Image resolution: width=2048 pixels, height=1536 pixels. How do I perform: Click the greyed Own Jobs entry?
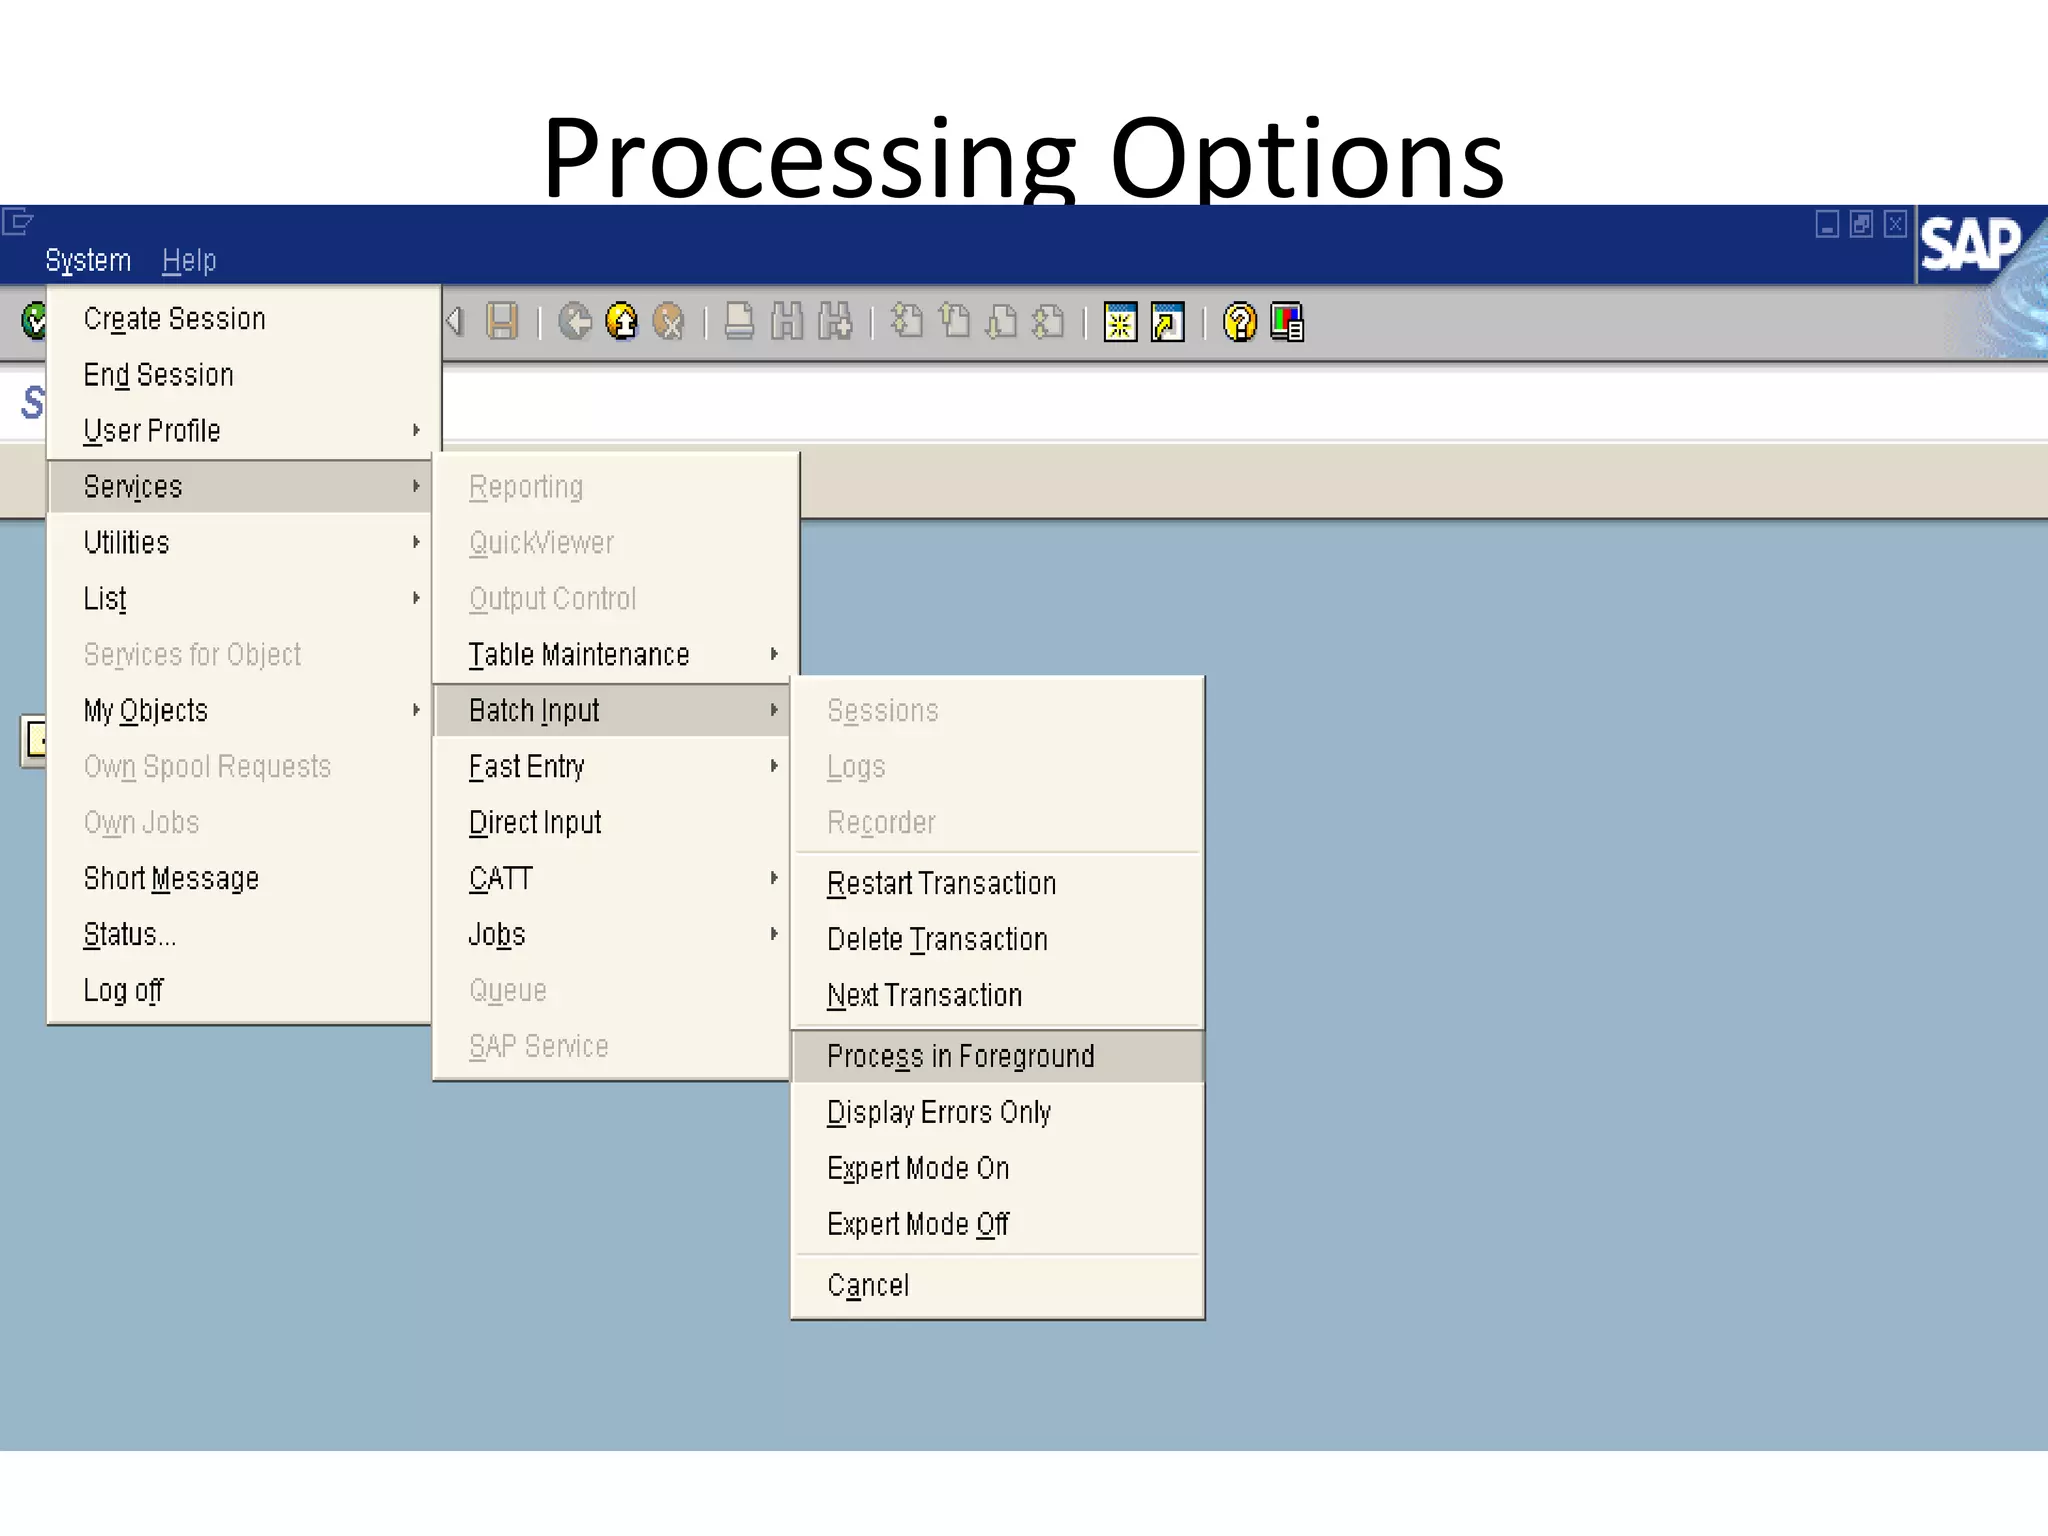pyautogui.click(x=240, y=823)
